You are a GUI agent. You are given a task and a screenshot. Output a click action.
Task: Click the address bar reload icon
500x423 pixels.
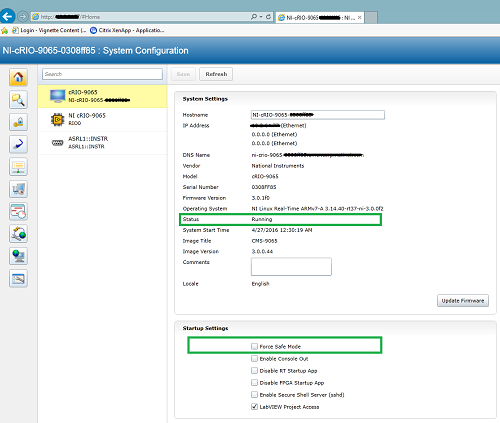click(x=268, y=16)
